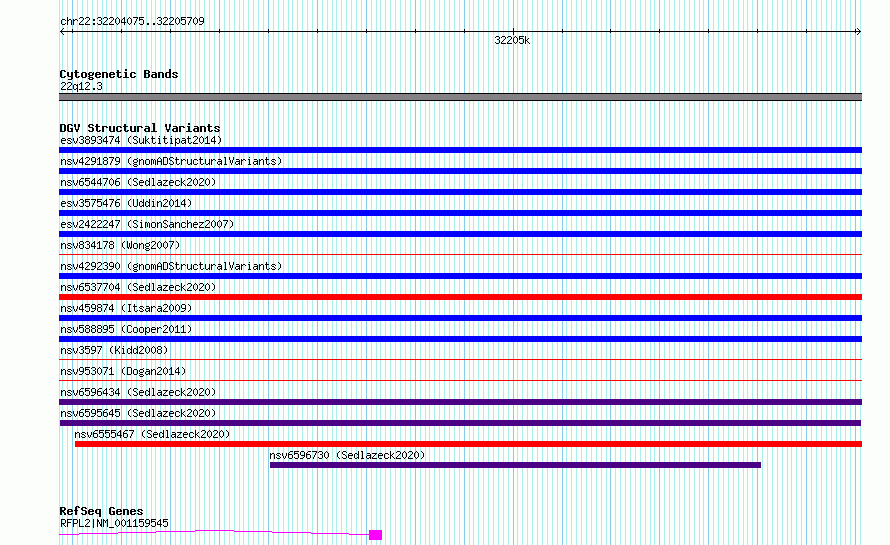890x545 pixels.
Task: Open variant nsv588895 (Cooper2011) label
Action: (126, 329)
